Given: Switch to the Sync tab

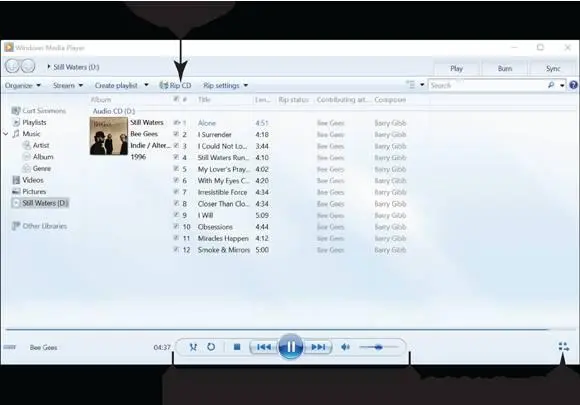Looking at the screenshot, I should coord(553,68).
